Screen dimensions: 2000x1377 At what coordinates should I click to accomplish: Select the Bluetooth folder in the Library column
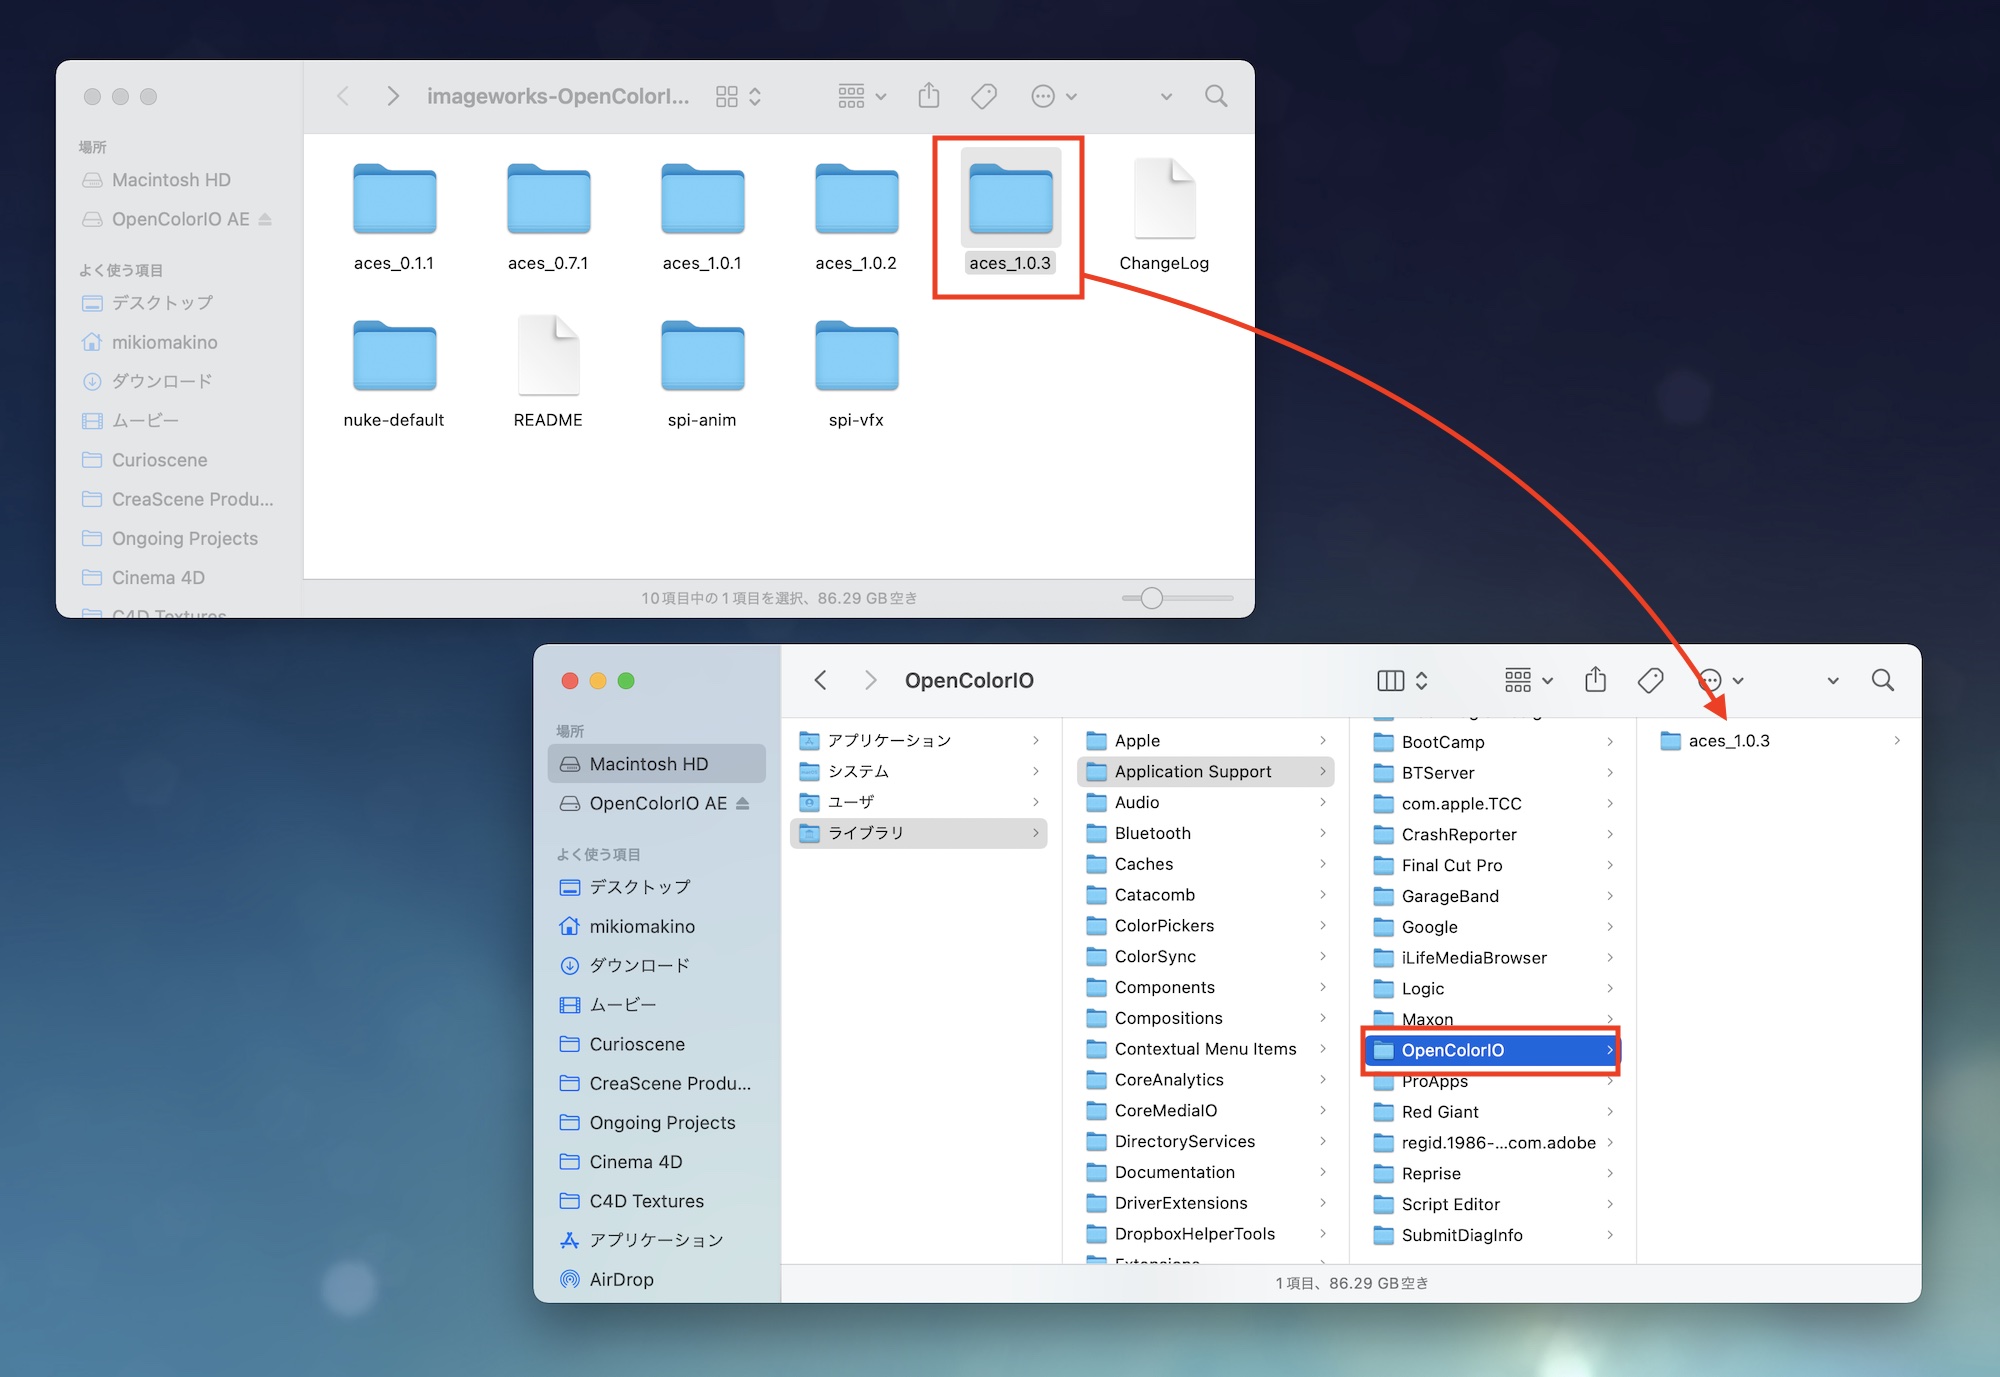pos(1152,833)
